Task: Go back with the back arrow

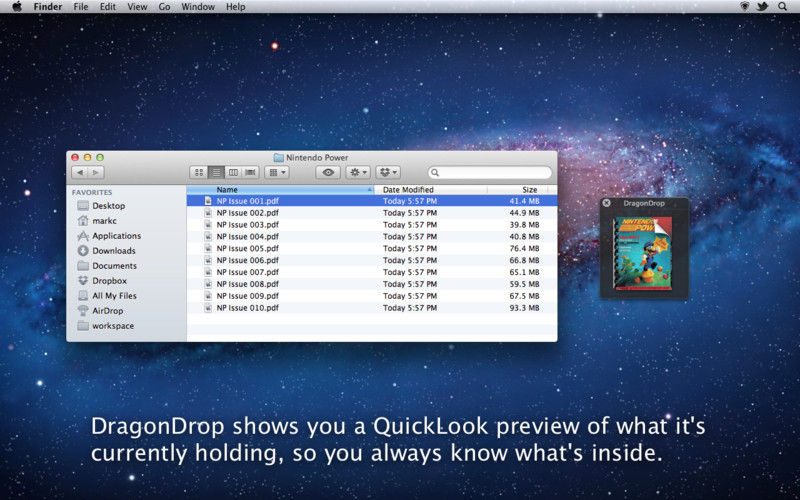Action: coord(79,173)
